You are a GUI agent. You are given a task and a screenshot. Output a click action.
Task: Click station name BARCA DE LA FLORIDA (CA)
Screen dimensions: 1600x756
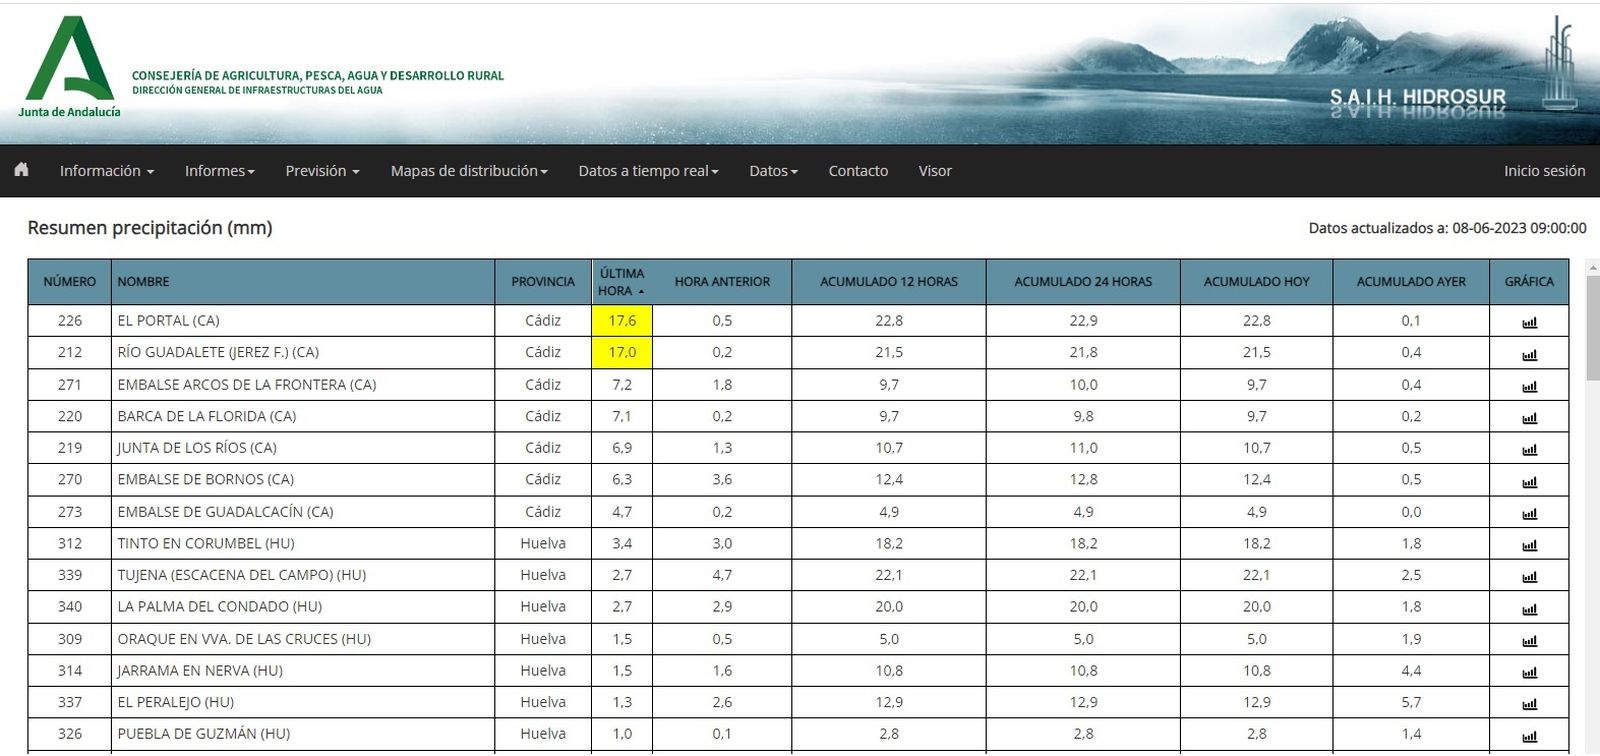pyautogui.click(x=206, y=416)
